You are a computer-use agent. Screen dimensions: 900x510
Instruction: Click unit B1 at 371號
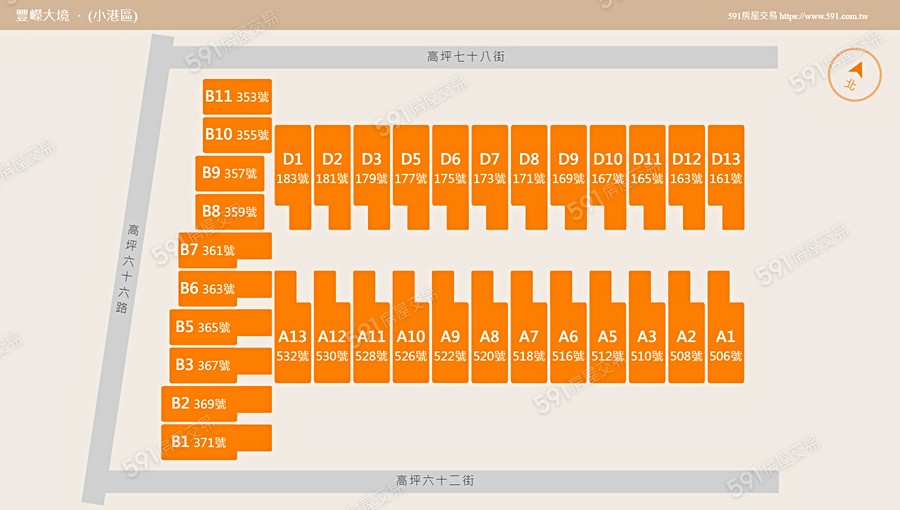(201, 442)
